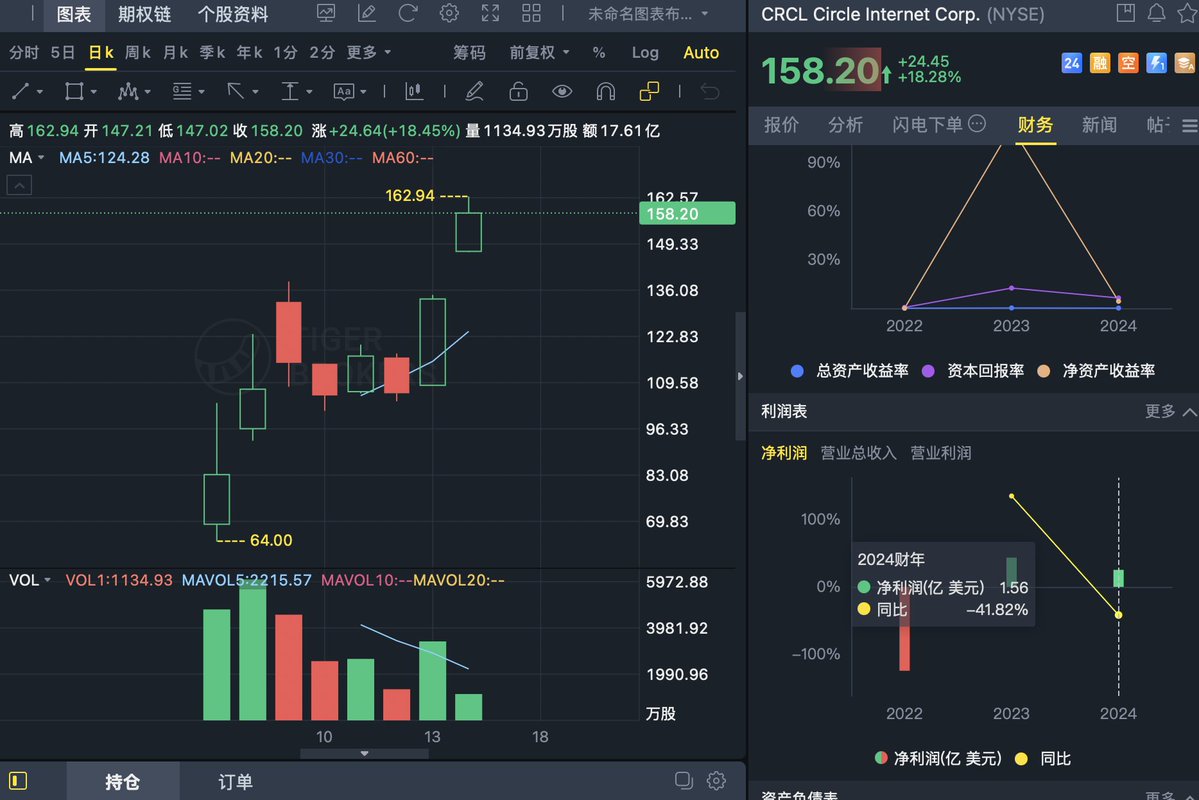The width and height of the screenshot is (1199, 800).
Task: Open the more options circle next to 闪电下单
Action: pos(977,124)
